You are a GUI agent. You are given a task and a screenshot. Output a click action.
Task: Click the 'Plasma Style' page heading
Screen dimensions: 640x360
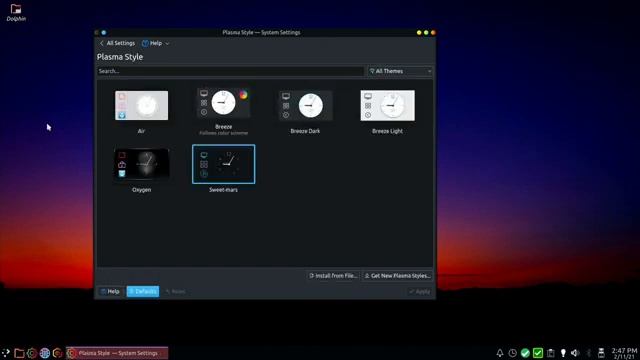pyautogui.click(x=120, y=57)
